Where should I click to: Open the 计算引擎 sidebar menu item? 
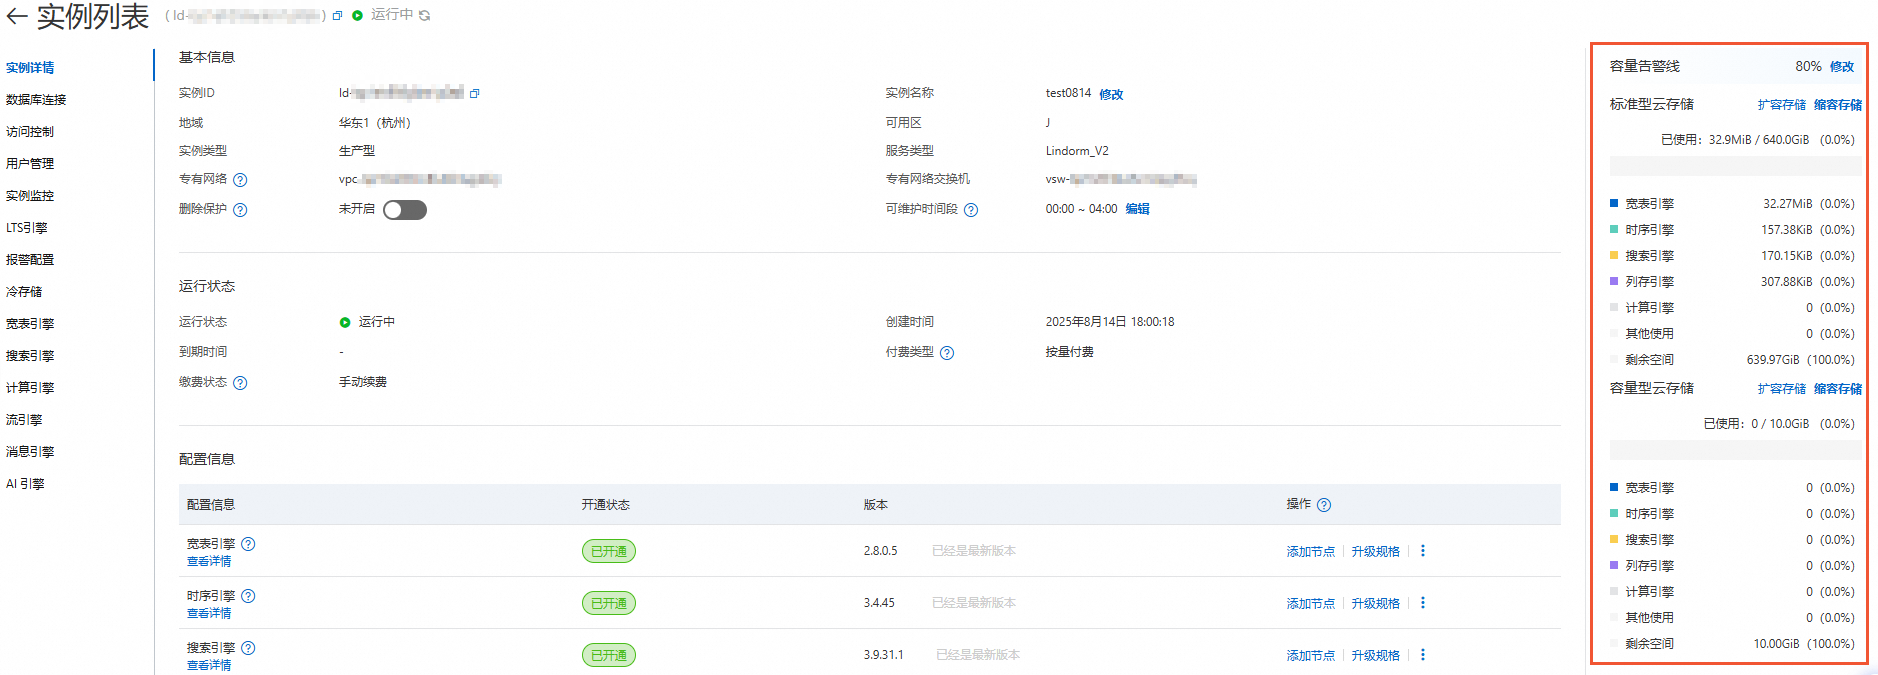pyautogui.click(x=30, y=388)
